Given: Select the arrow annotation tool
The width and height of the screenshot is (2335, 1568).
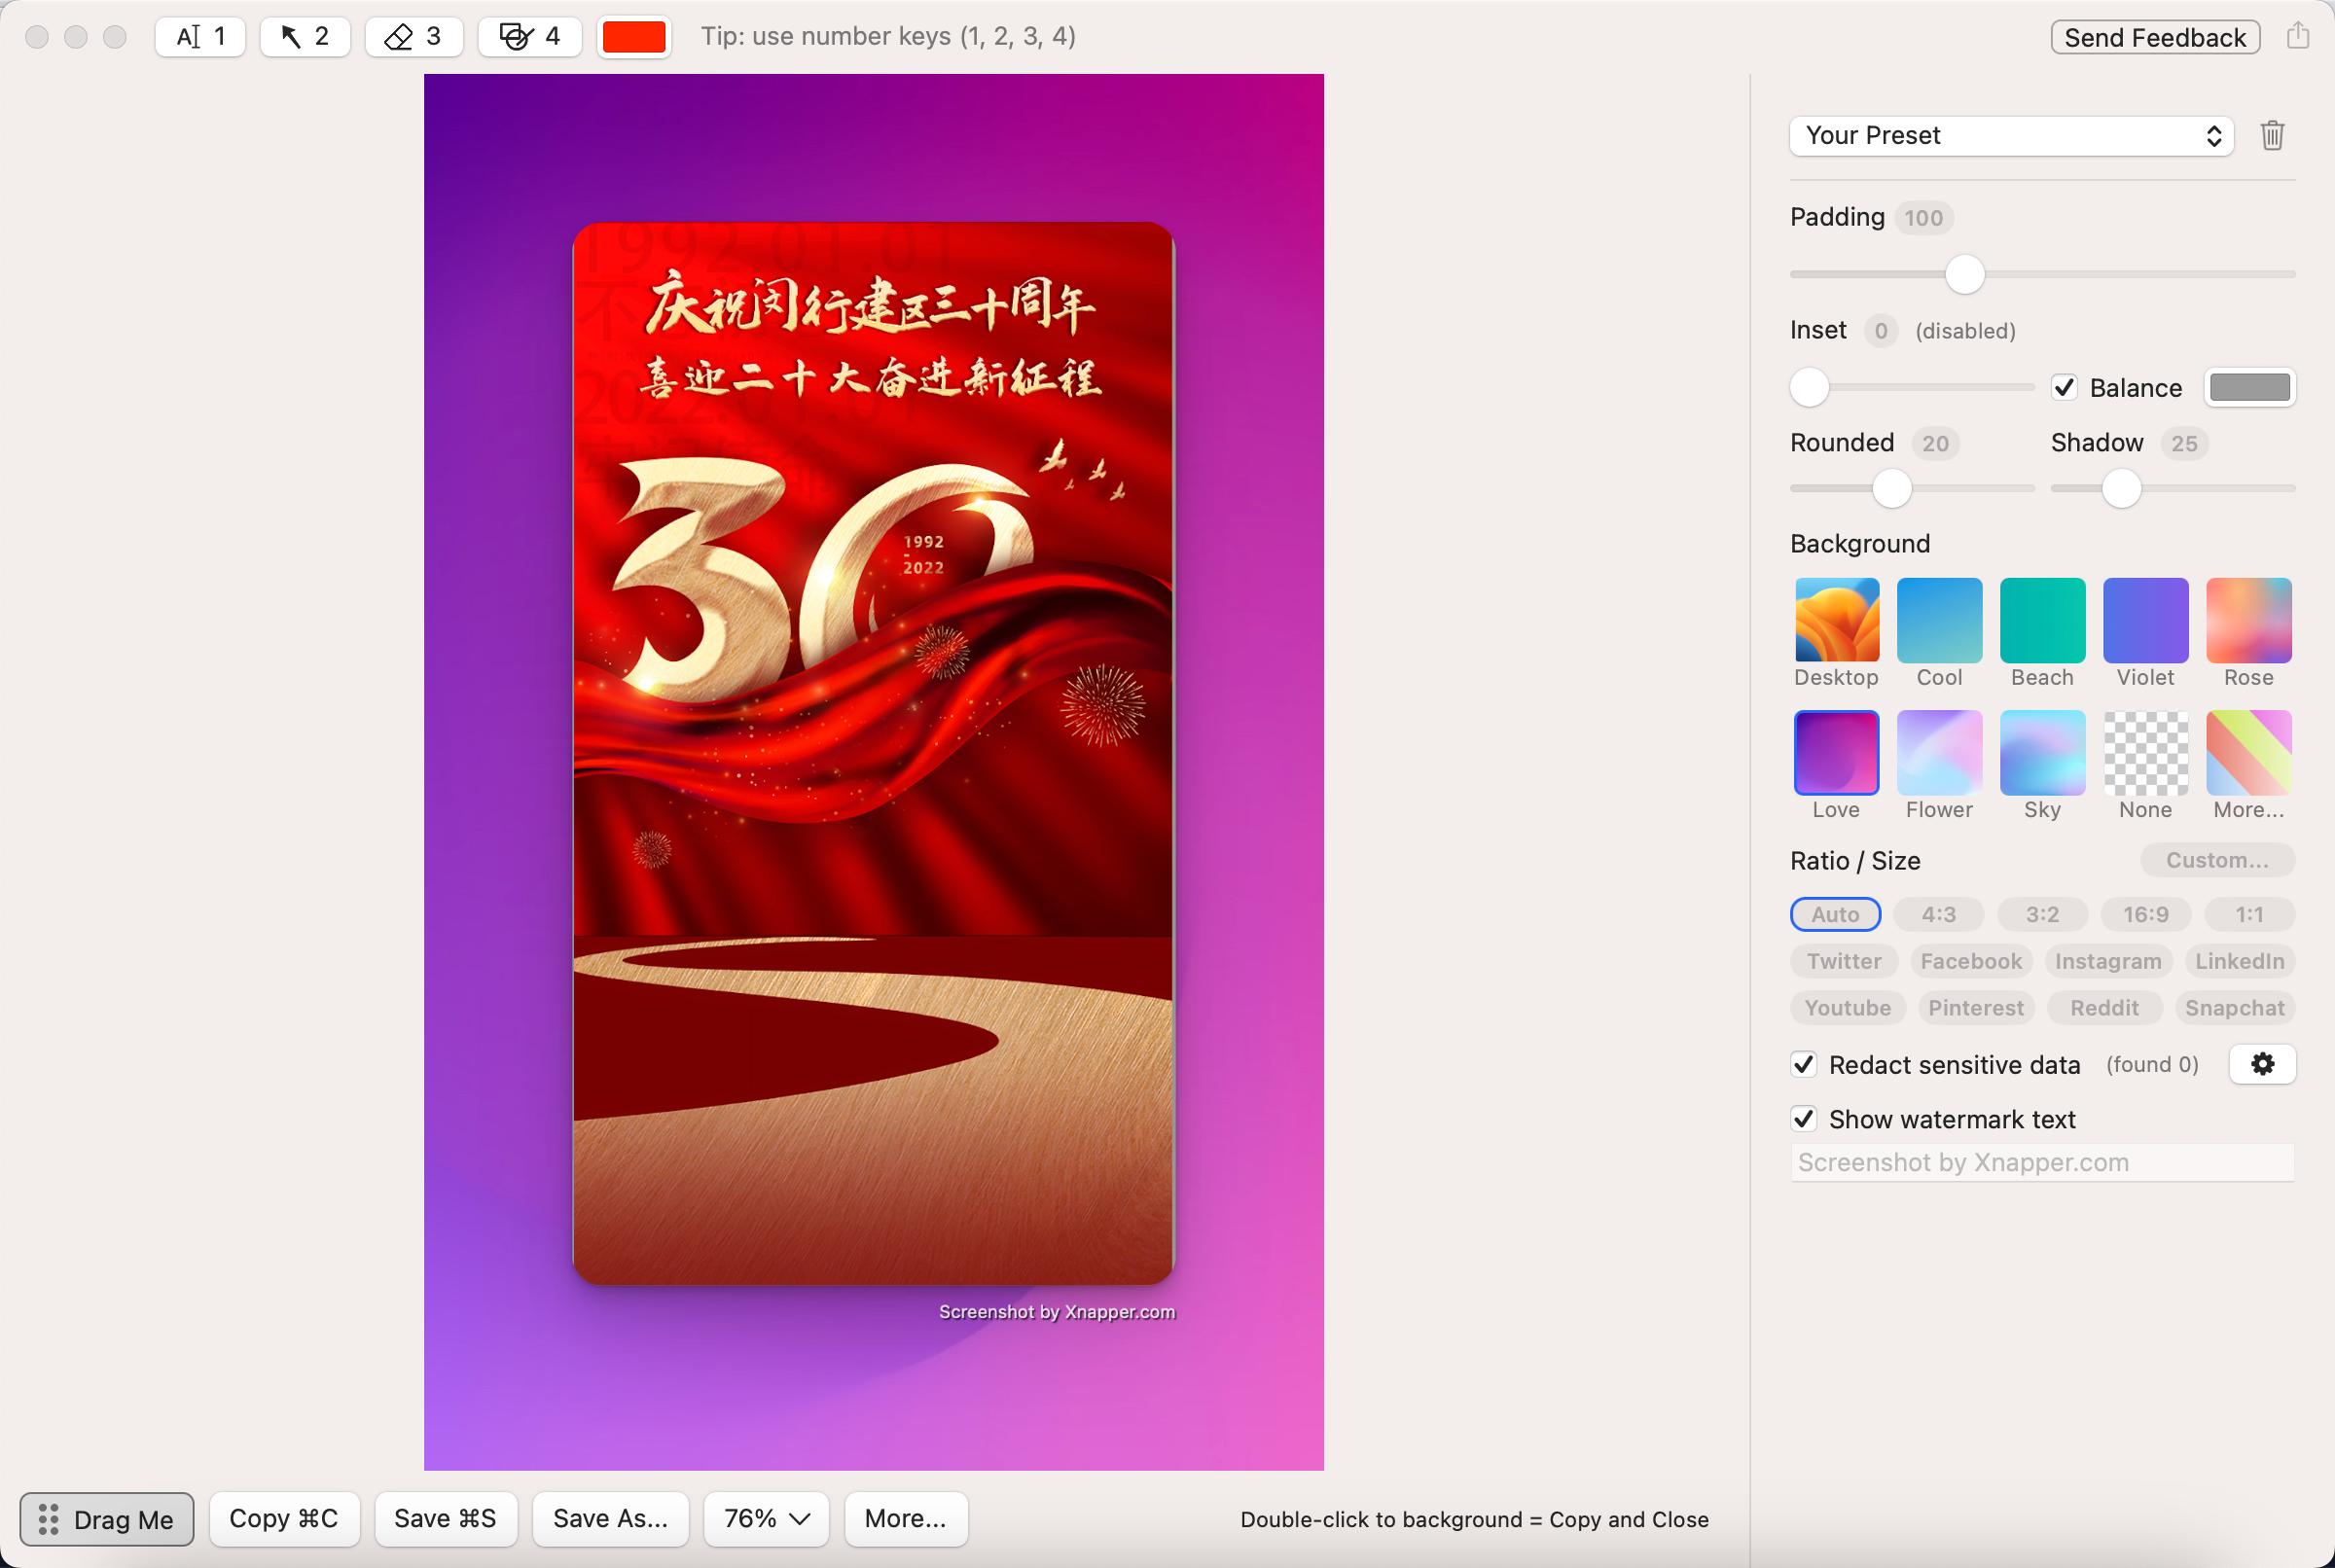Looking at the screenshot, I should (305, 37).
